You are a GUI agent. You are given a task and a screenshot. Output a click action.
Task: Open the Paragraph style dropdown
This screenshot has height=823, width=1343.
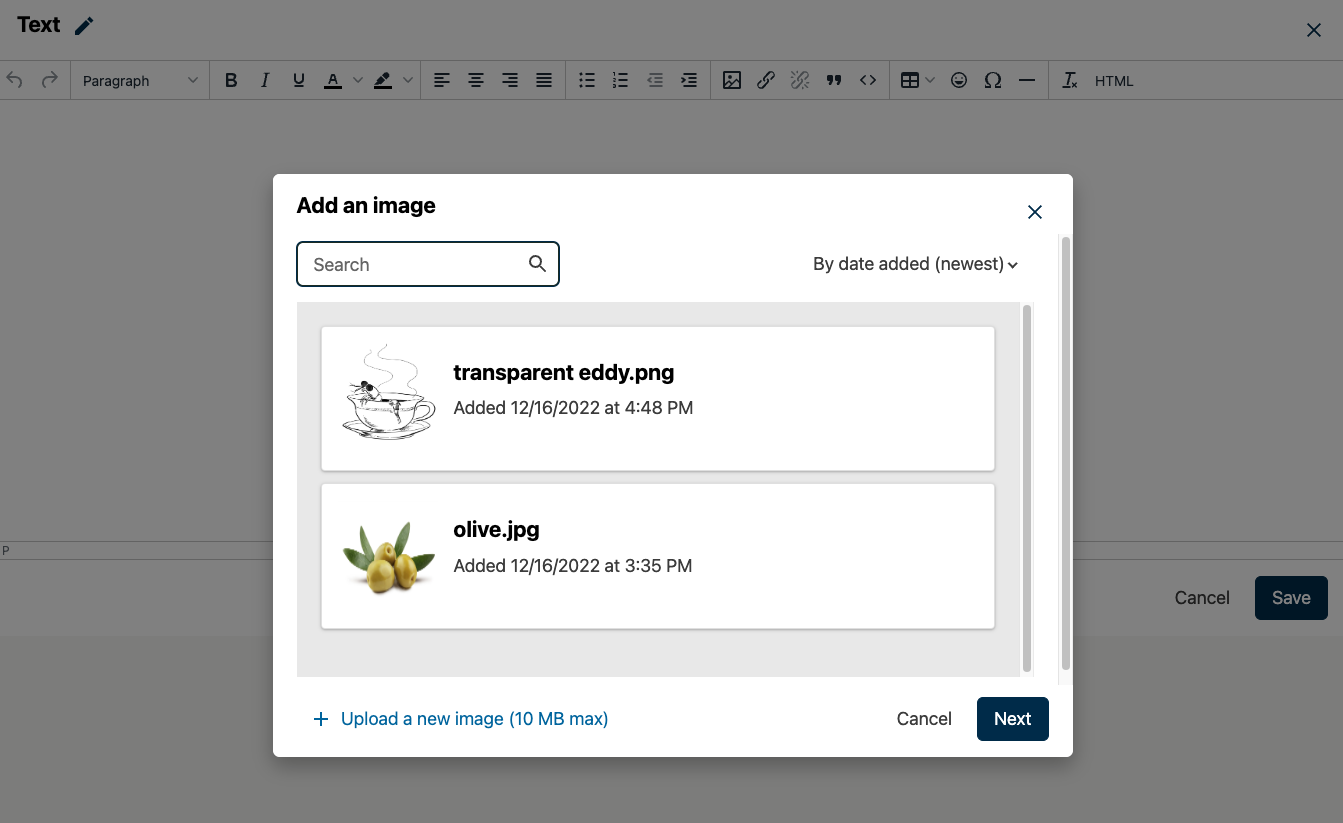click(140, 81)
